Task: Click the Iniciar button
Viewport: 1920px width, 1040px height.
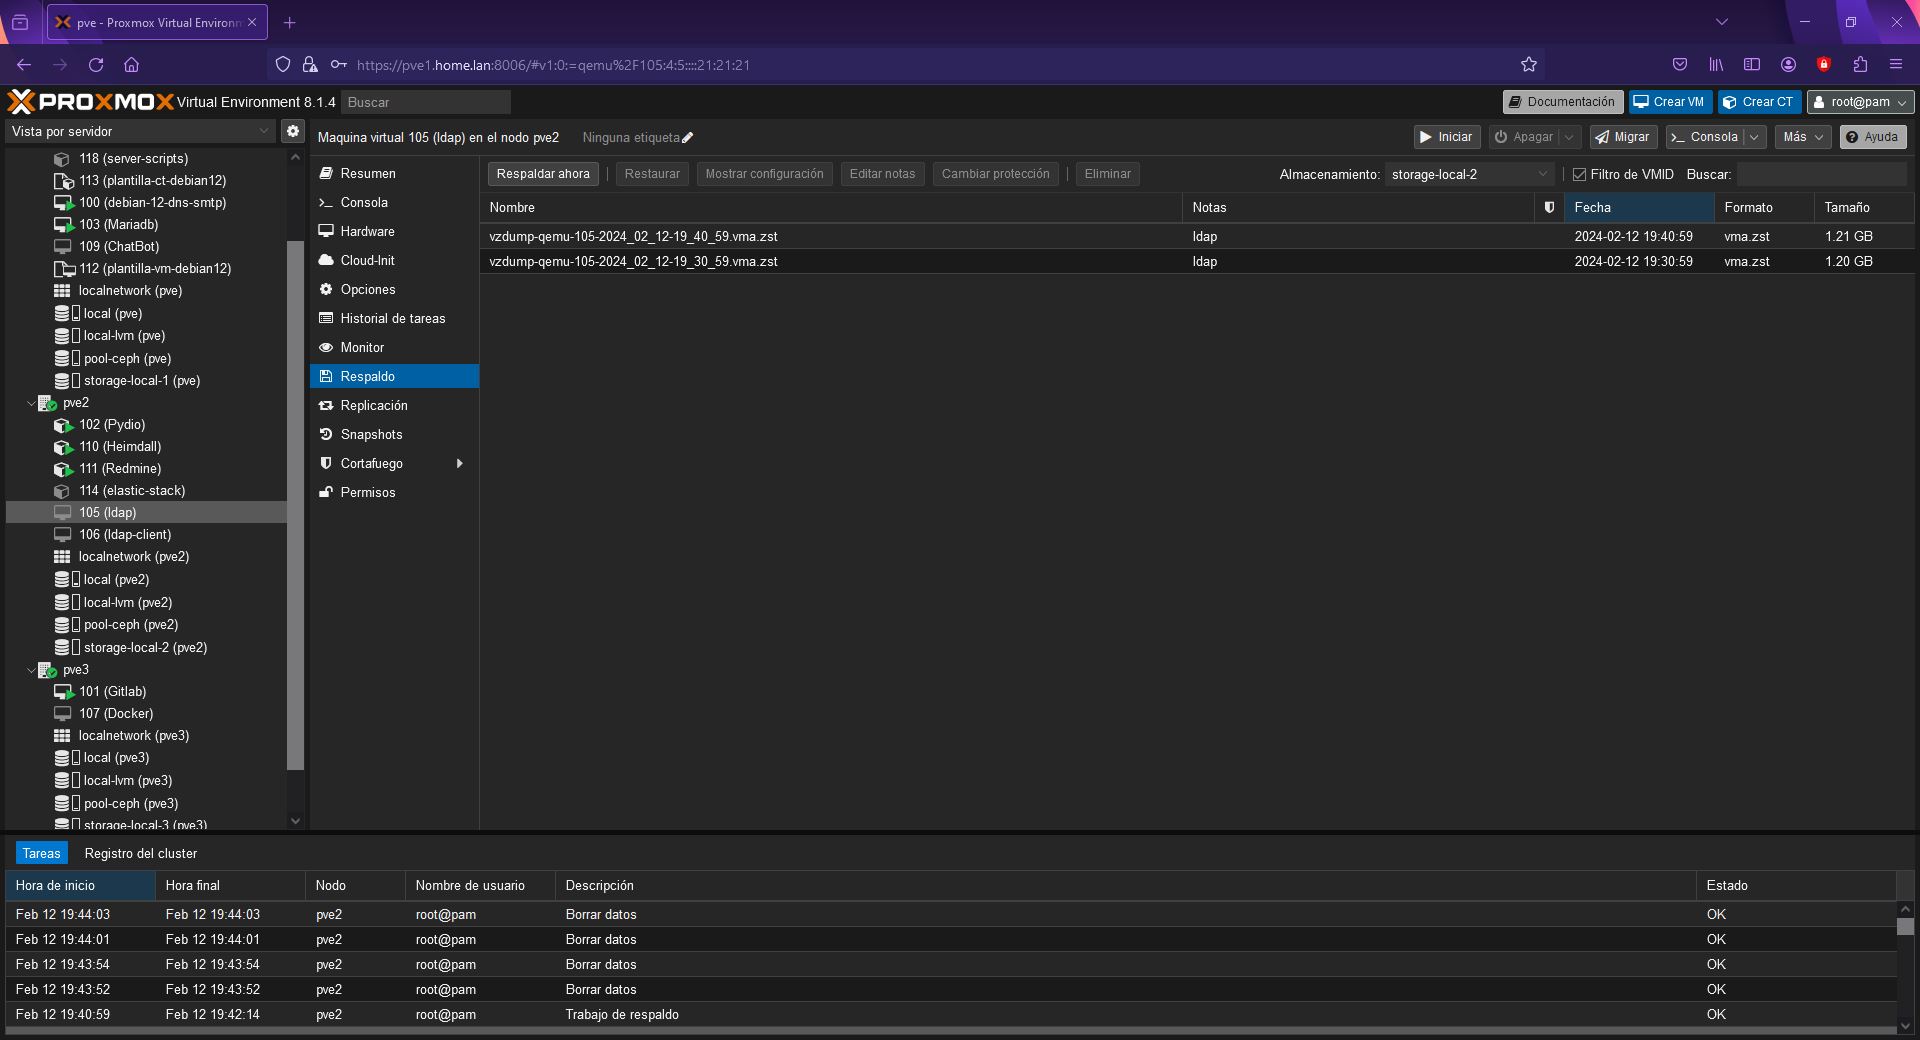Action: tap(1447, 137)
